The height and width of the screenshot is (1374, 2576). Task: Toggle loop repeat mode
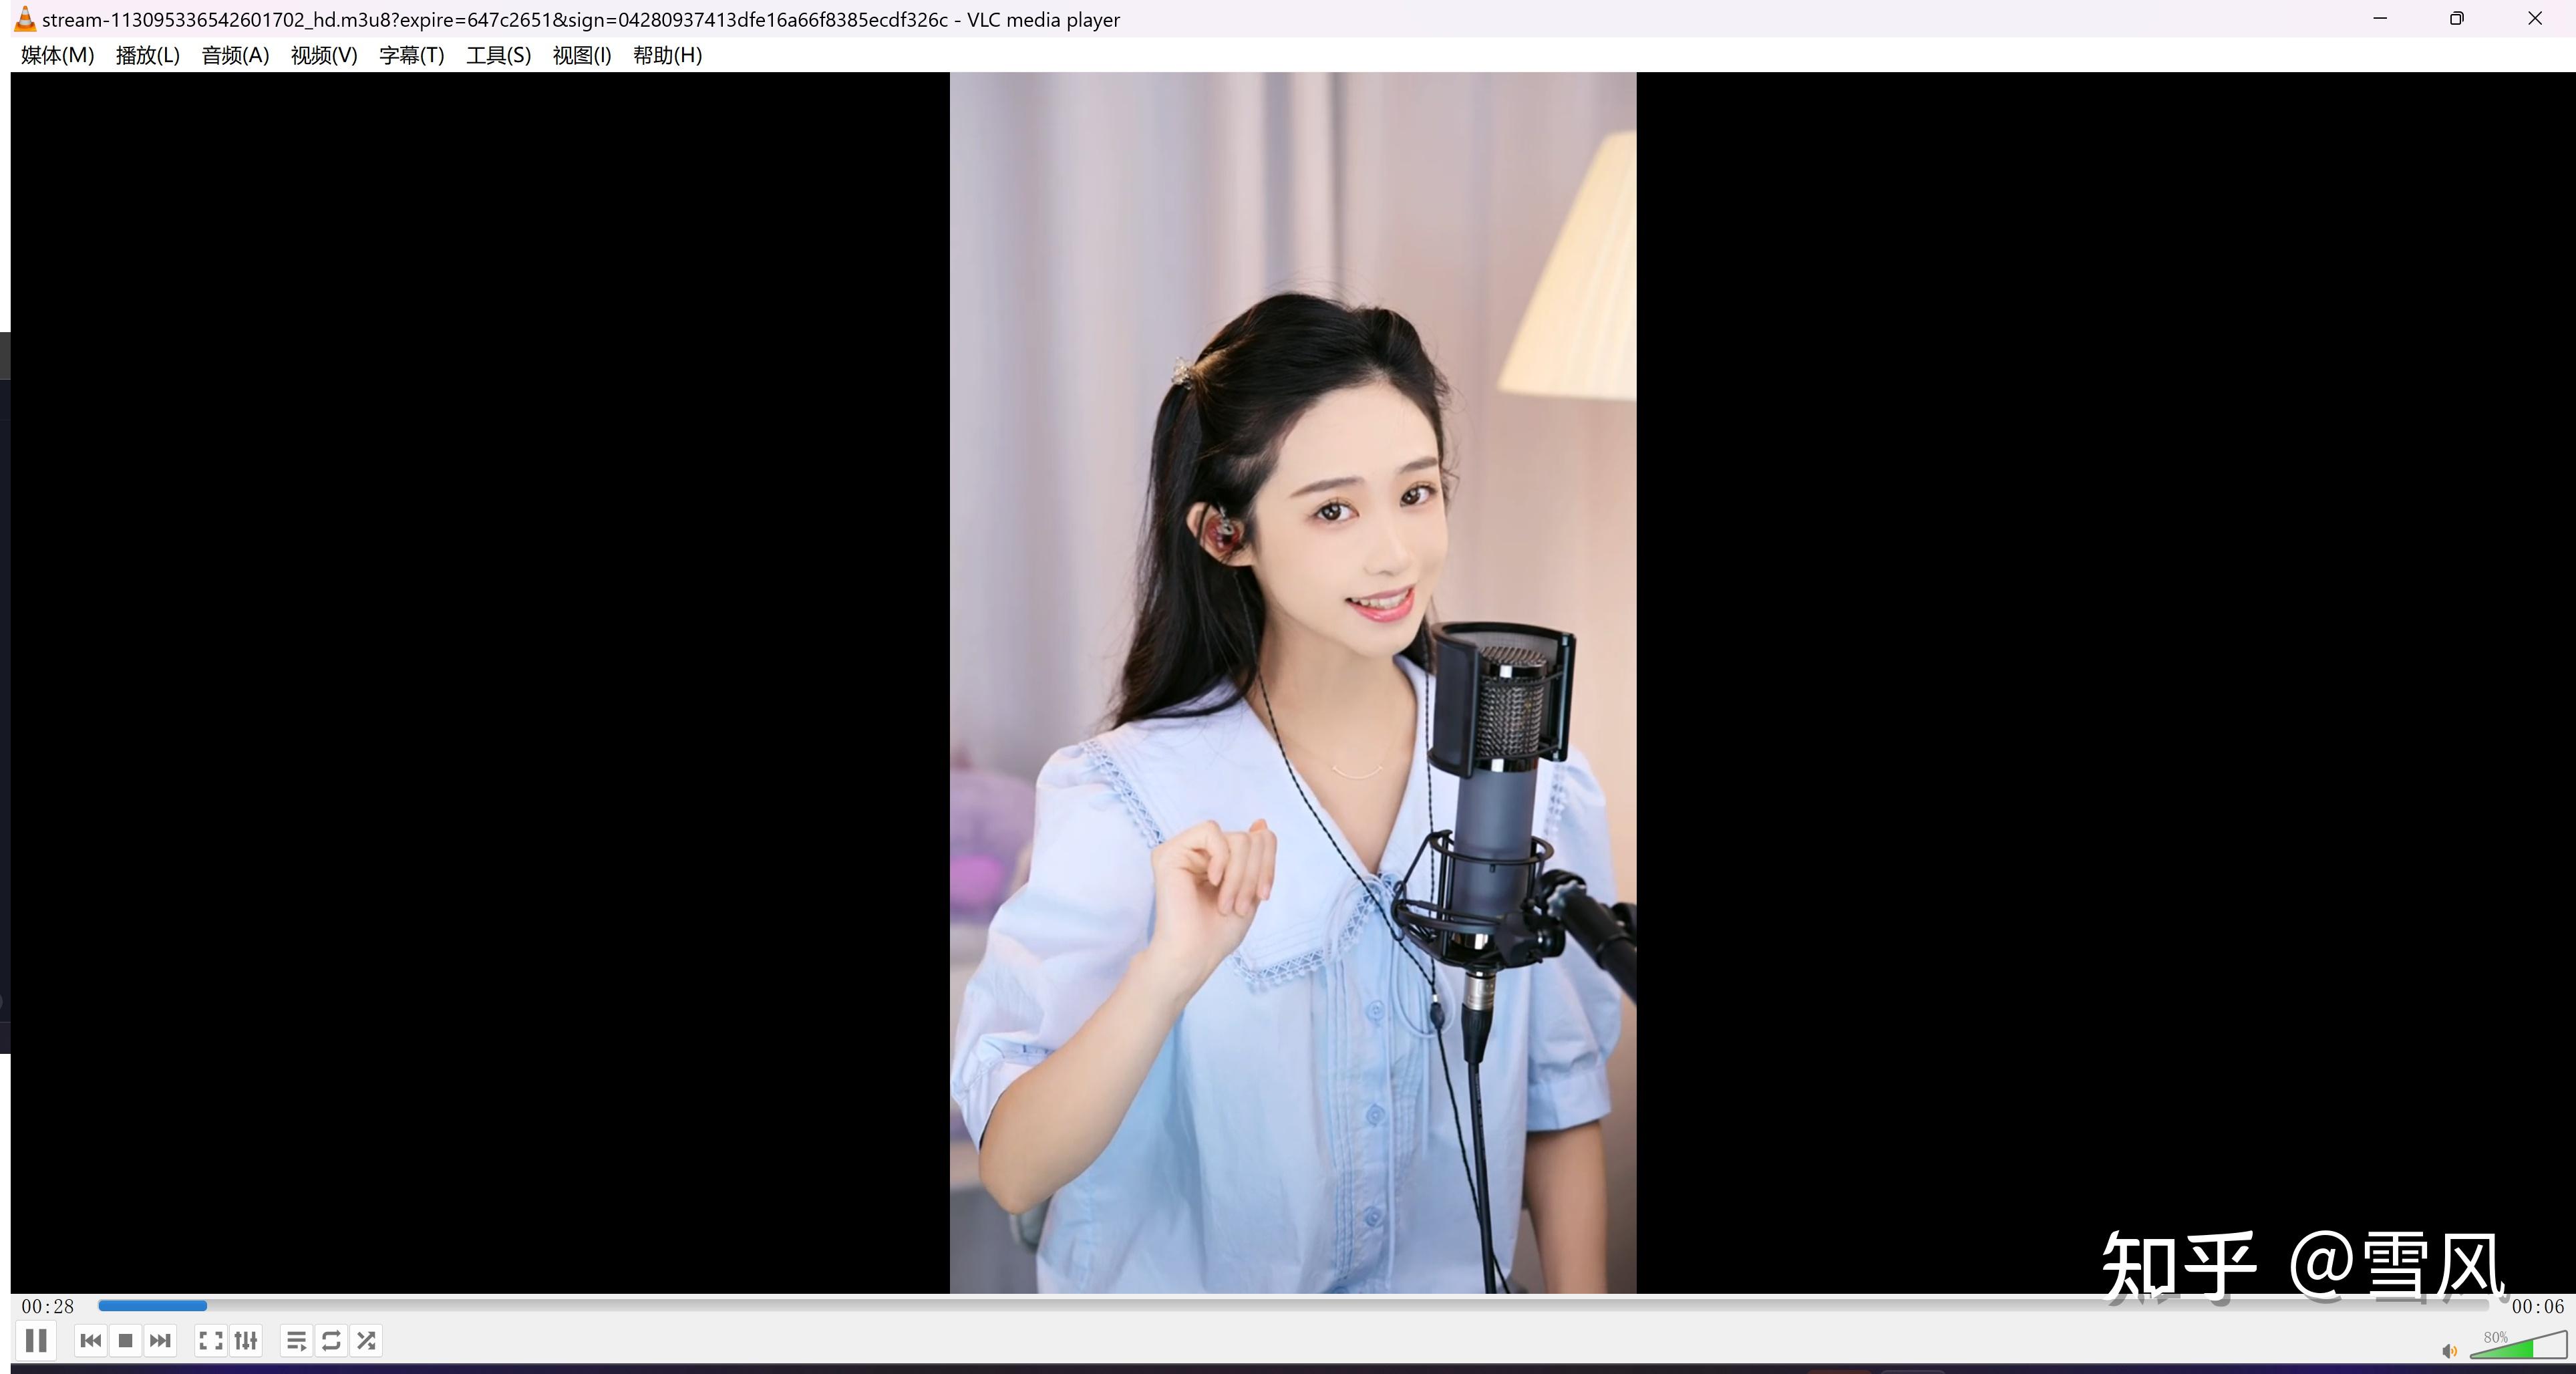[331, 1340]
